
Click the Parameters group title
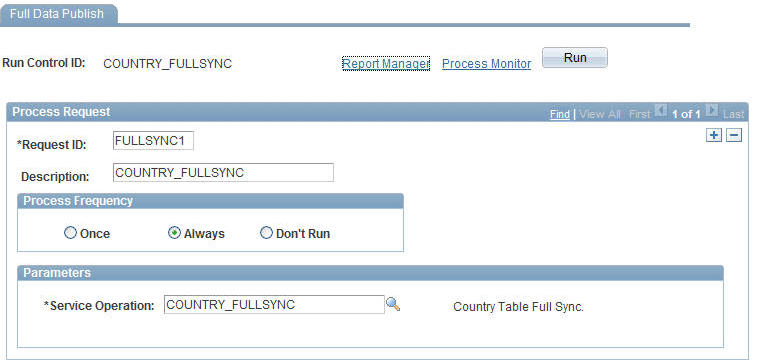57,273
